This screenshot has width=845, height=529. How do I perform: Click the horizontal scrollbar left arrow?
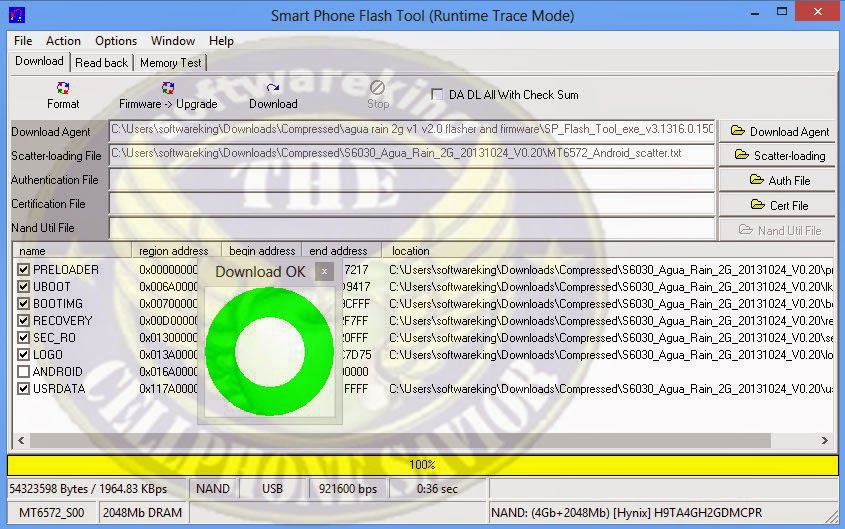(x=21, y=440)
